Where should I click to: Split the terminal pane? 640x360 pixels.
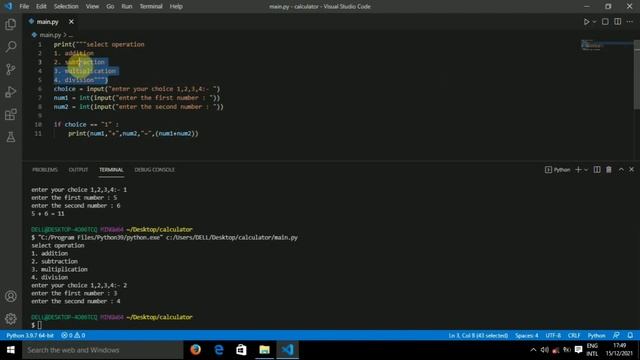pos(597,170)
